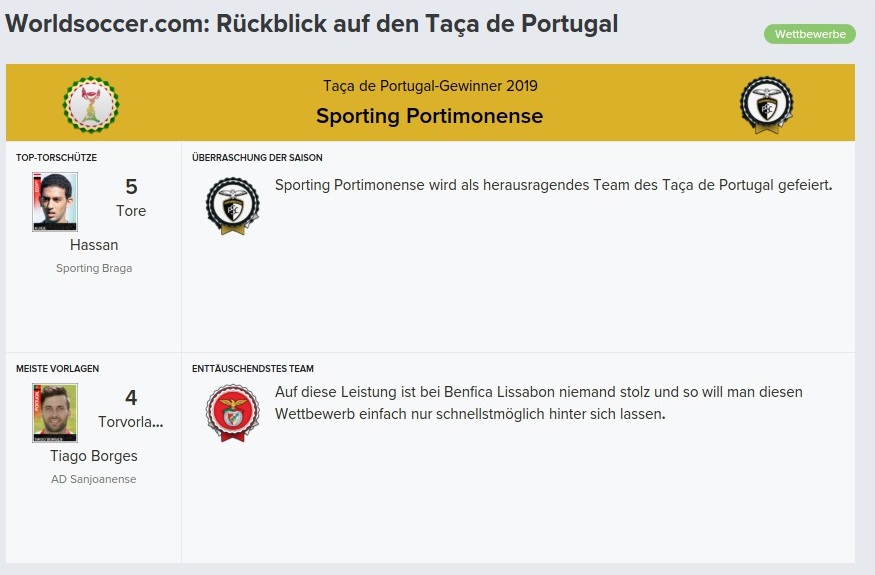Click the Top-Torschütze section header
The height and width of the screenshot is (575, 875).
click(56, 157)
